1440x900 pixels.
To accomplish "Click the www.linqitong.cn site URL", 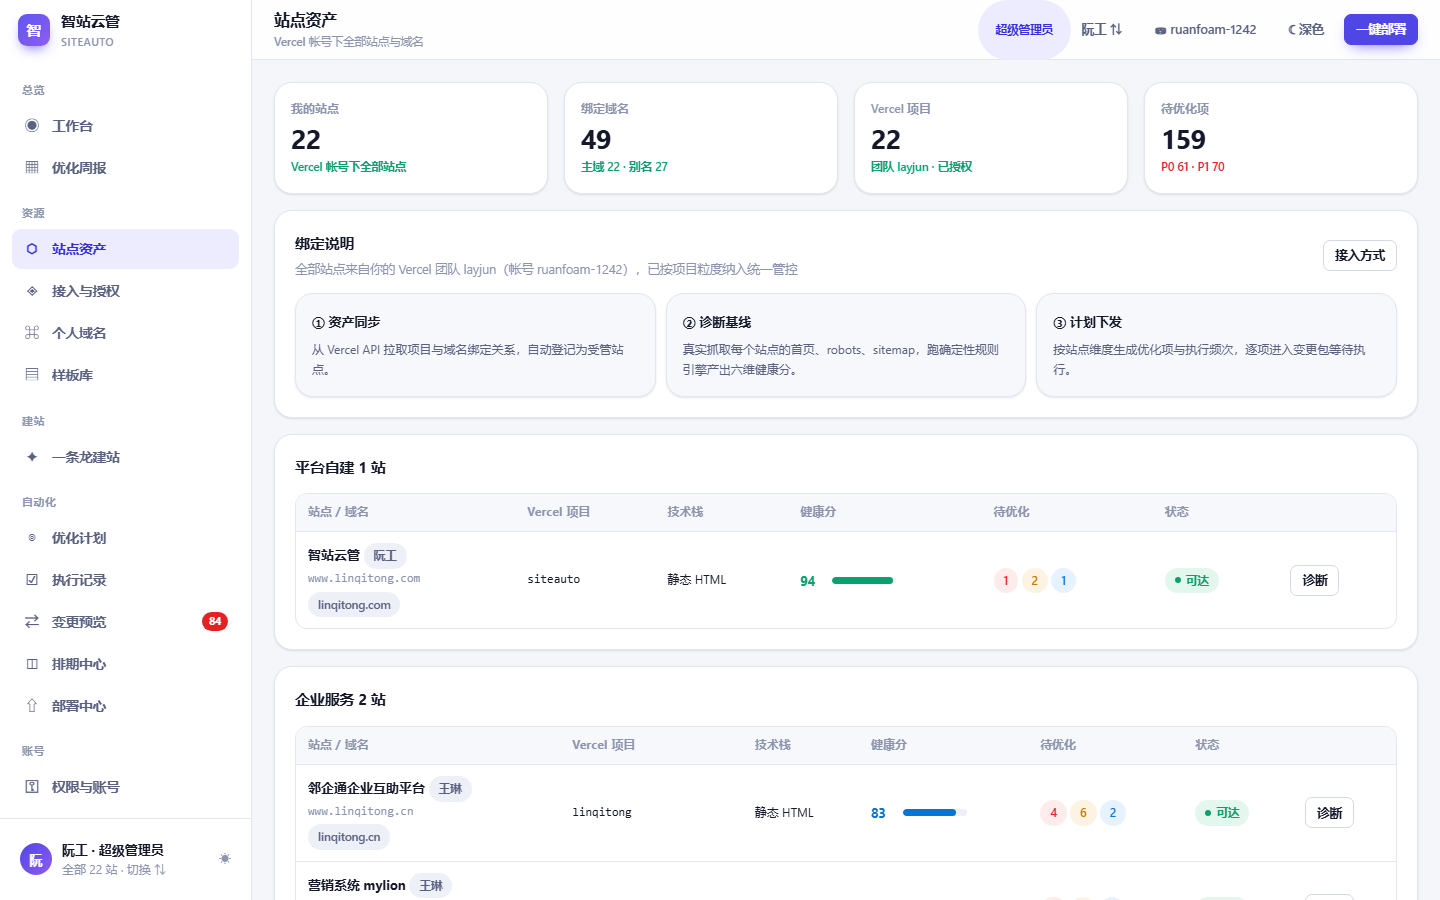I will 361,812.
